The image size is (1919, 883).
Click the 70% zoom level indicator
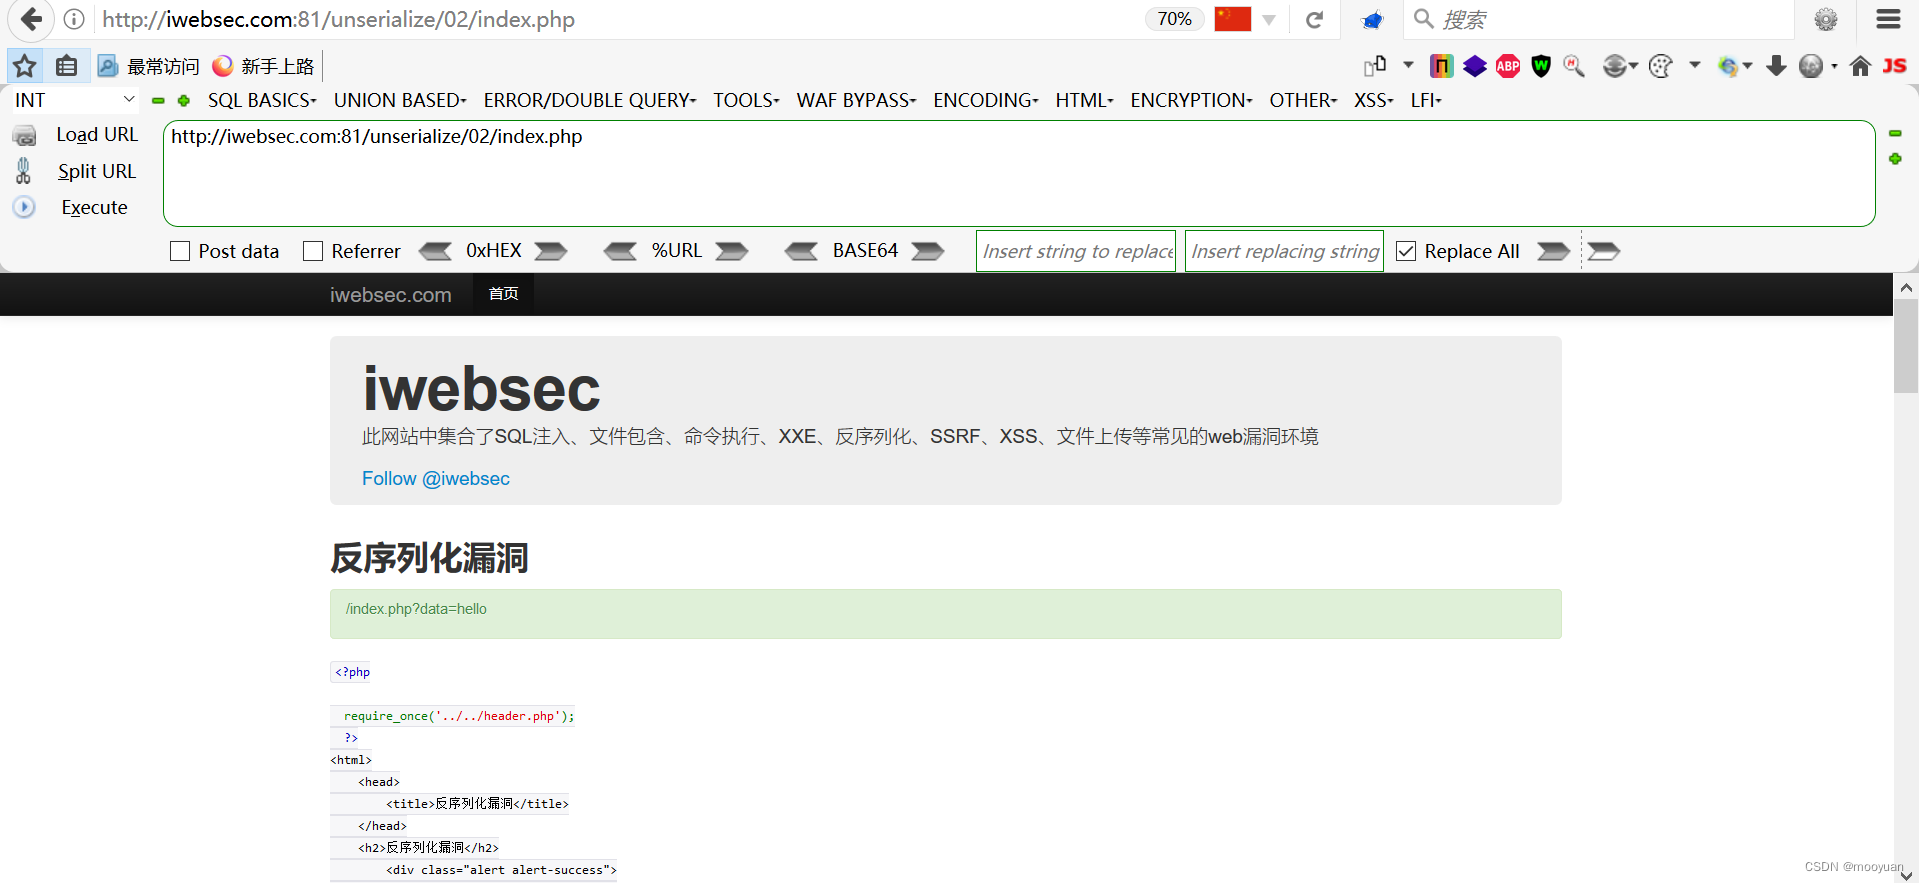coord(1174,19)
